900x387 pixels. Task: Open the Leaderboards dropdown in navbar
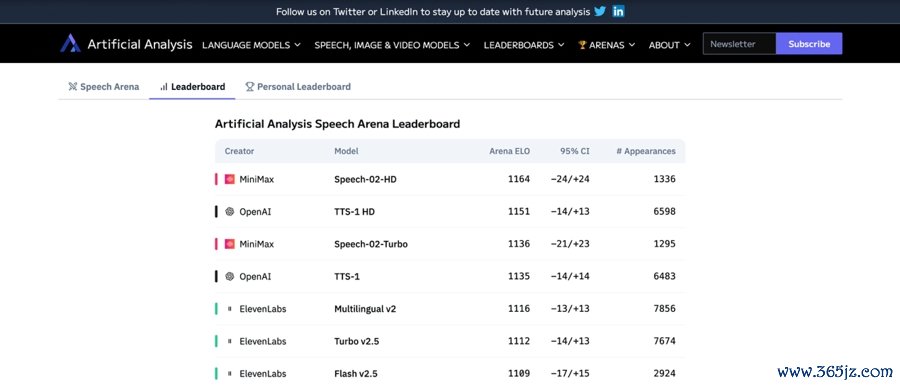[524, 45]
